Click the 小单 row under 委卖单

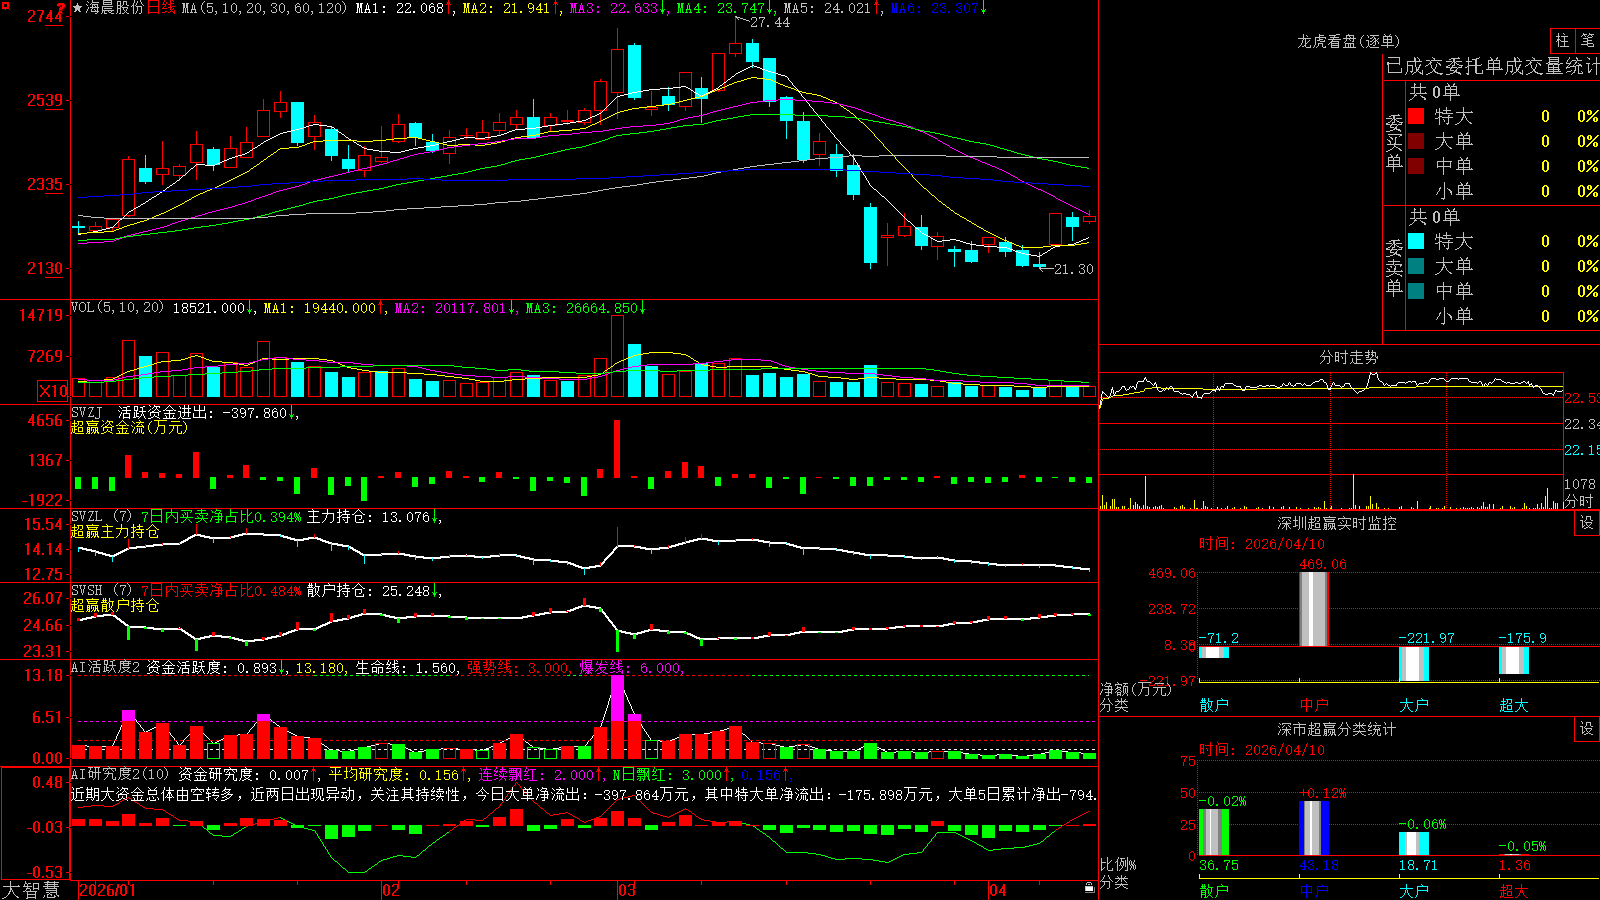click(1504, 316)
